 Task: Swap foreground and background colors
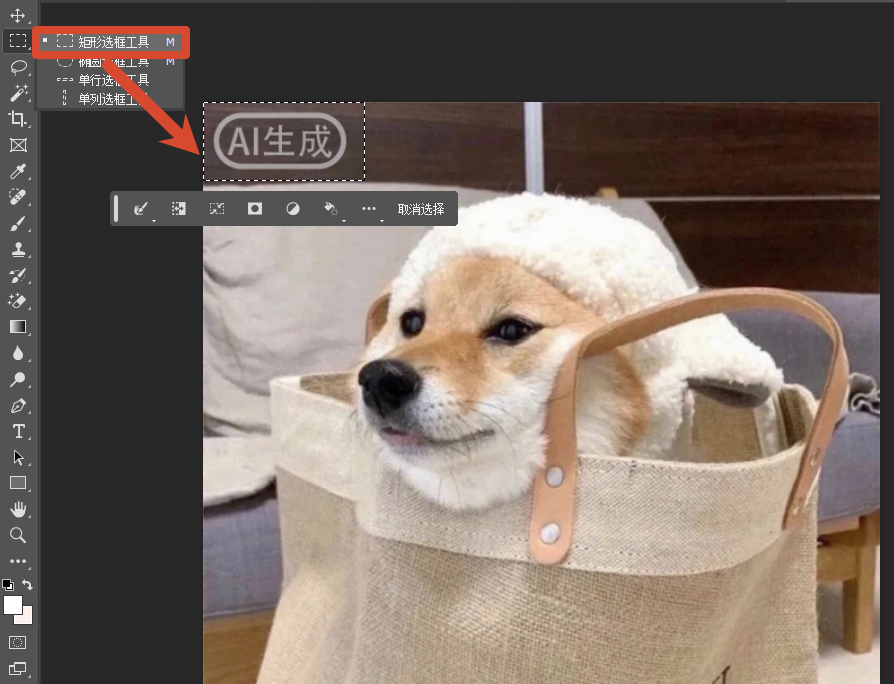coord(27,584)
